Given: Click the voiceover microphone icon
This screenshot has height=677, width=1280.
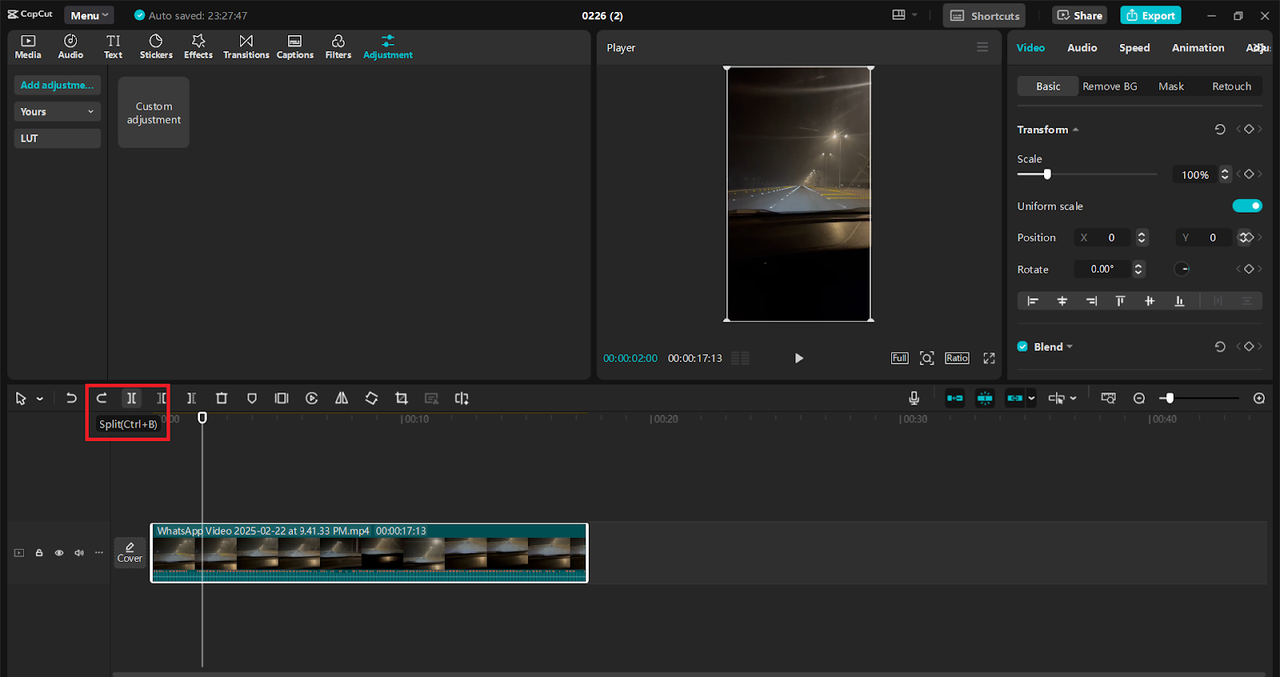Looking at the screenshot, I should (x=913, y=398).
